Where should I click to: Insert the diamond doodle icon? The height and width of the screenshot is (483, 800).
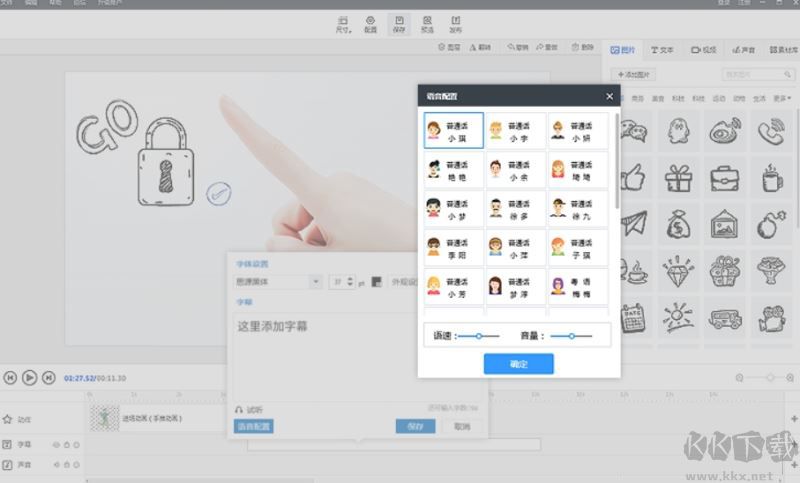click(679, 271)
